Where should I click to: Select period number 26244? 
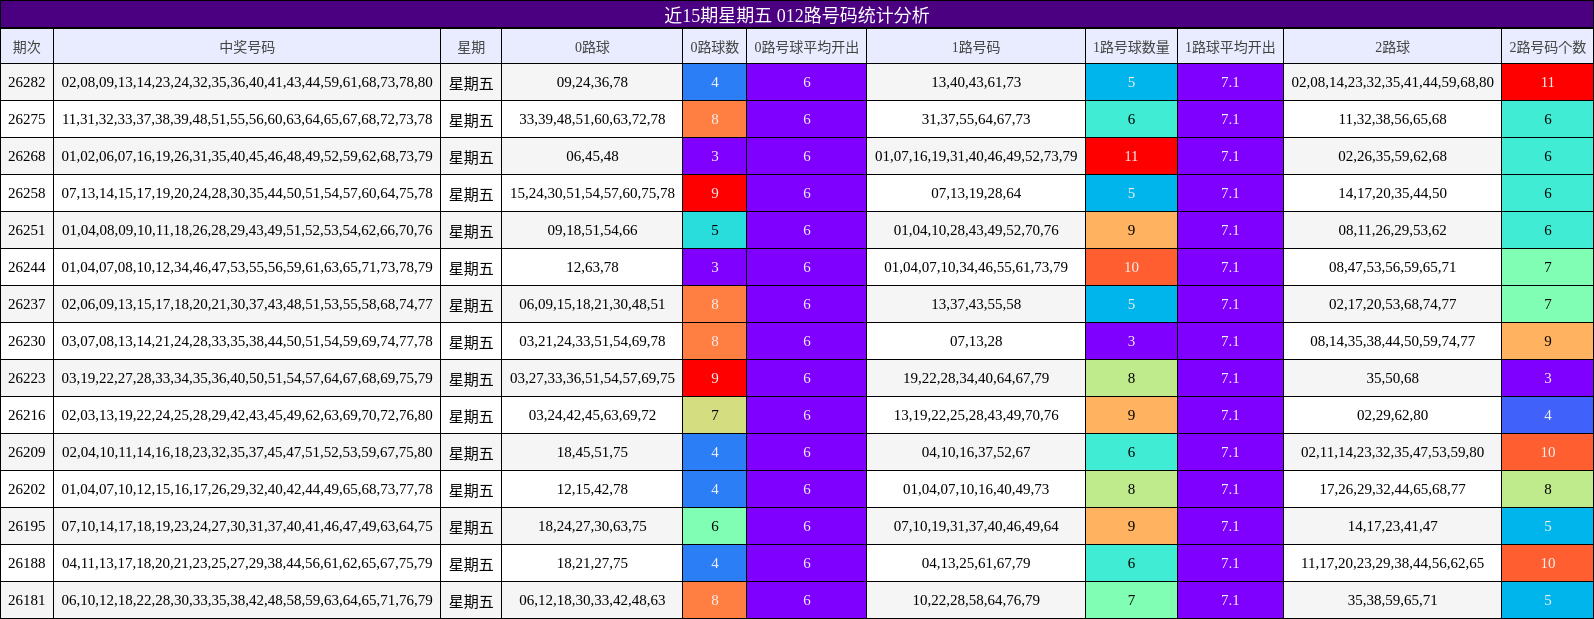(x=27, y=267)
